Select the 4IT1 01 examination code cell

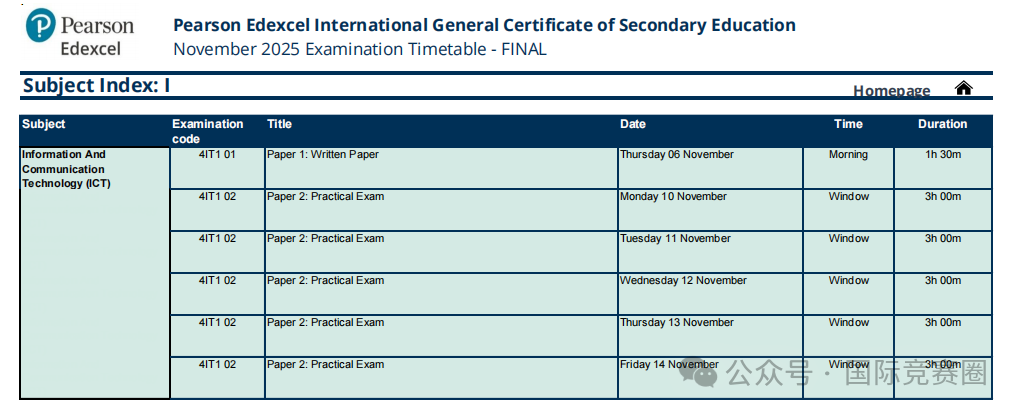[217, 168]
